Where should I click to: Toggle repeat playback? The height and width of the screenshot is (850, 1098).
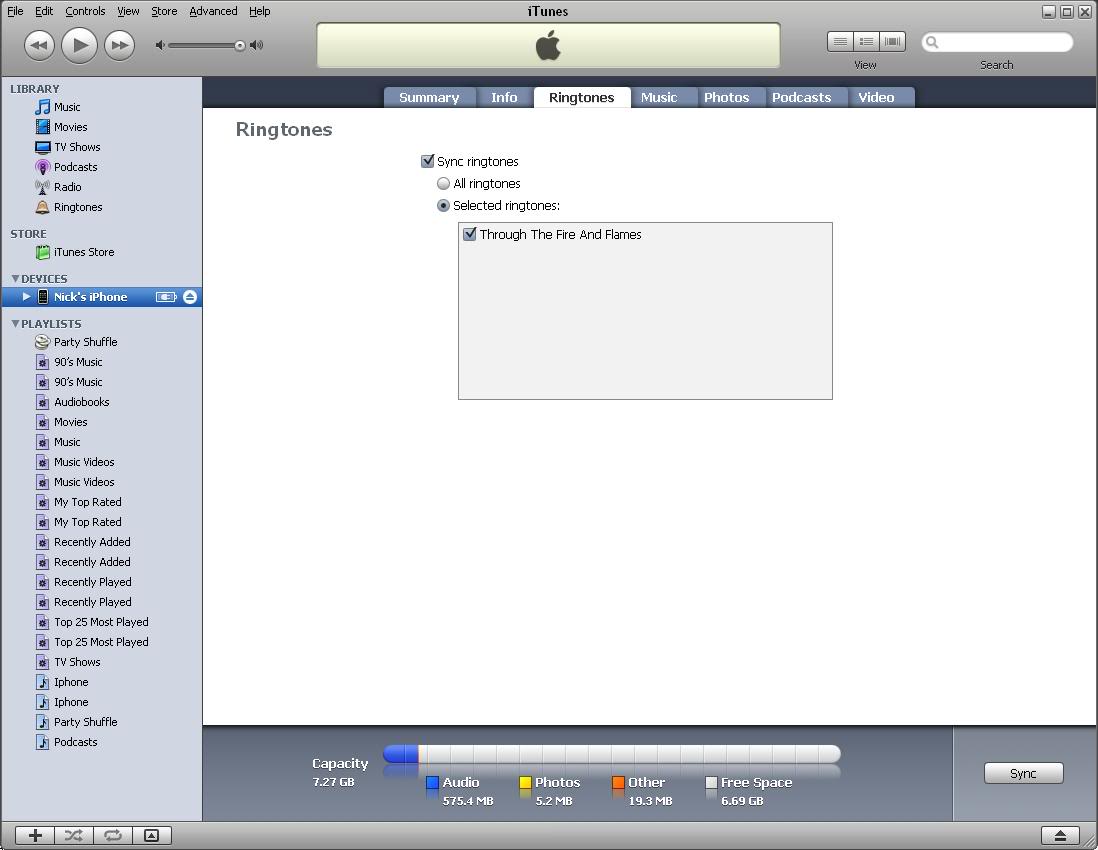tap(113, 835)
